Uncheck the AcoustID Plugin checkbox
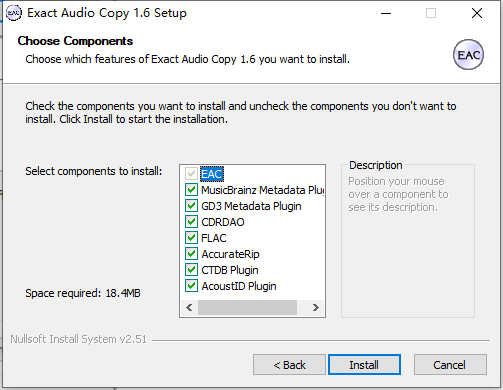Viewport: 503px width, 390px height. [x=191, y=286]
